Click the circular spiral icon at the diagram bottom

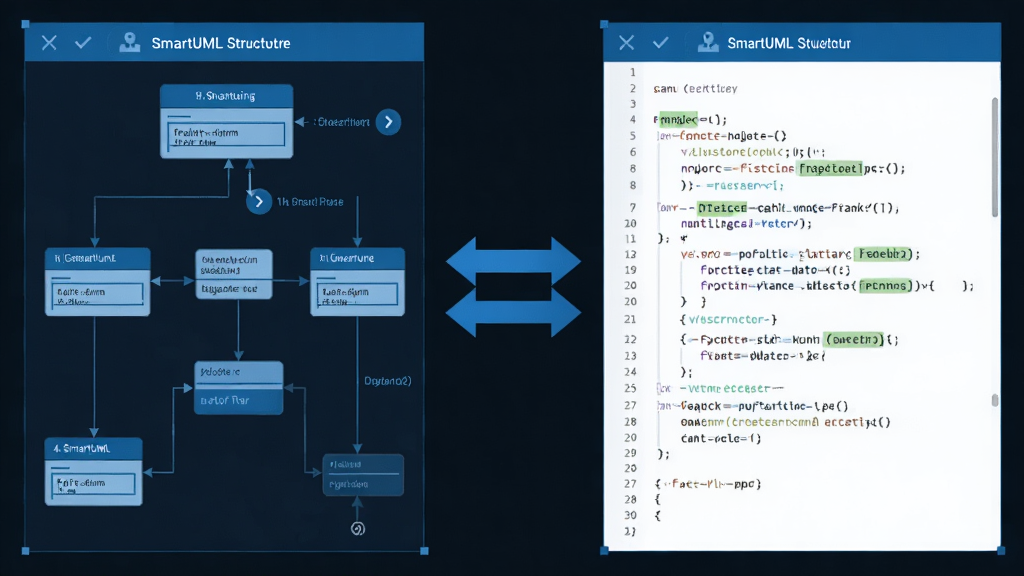coord(357,529)
